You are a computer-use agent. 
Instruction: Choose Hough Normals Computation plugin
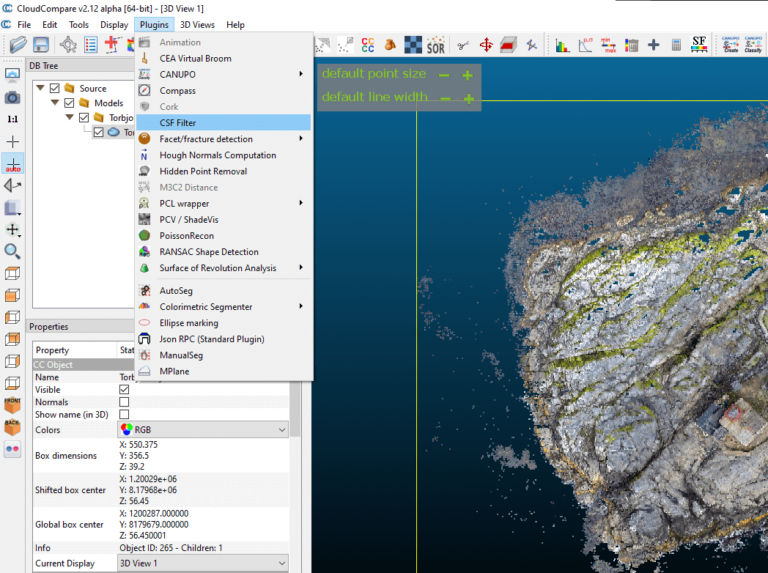point(224,155)
